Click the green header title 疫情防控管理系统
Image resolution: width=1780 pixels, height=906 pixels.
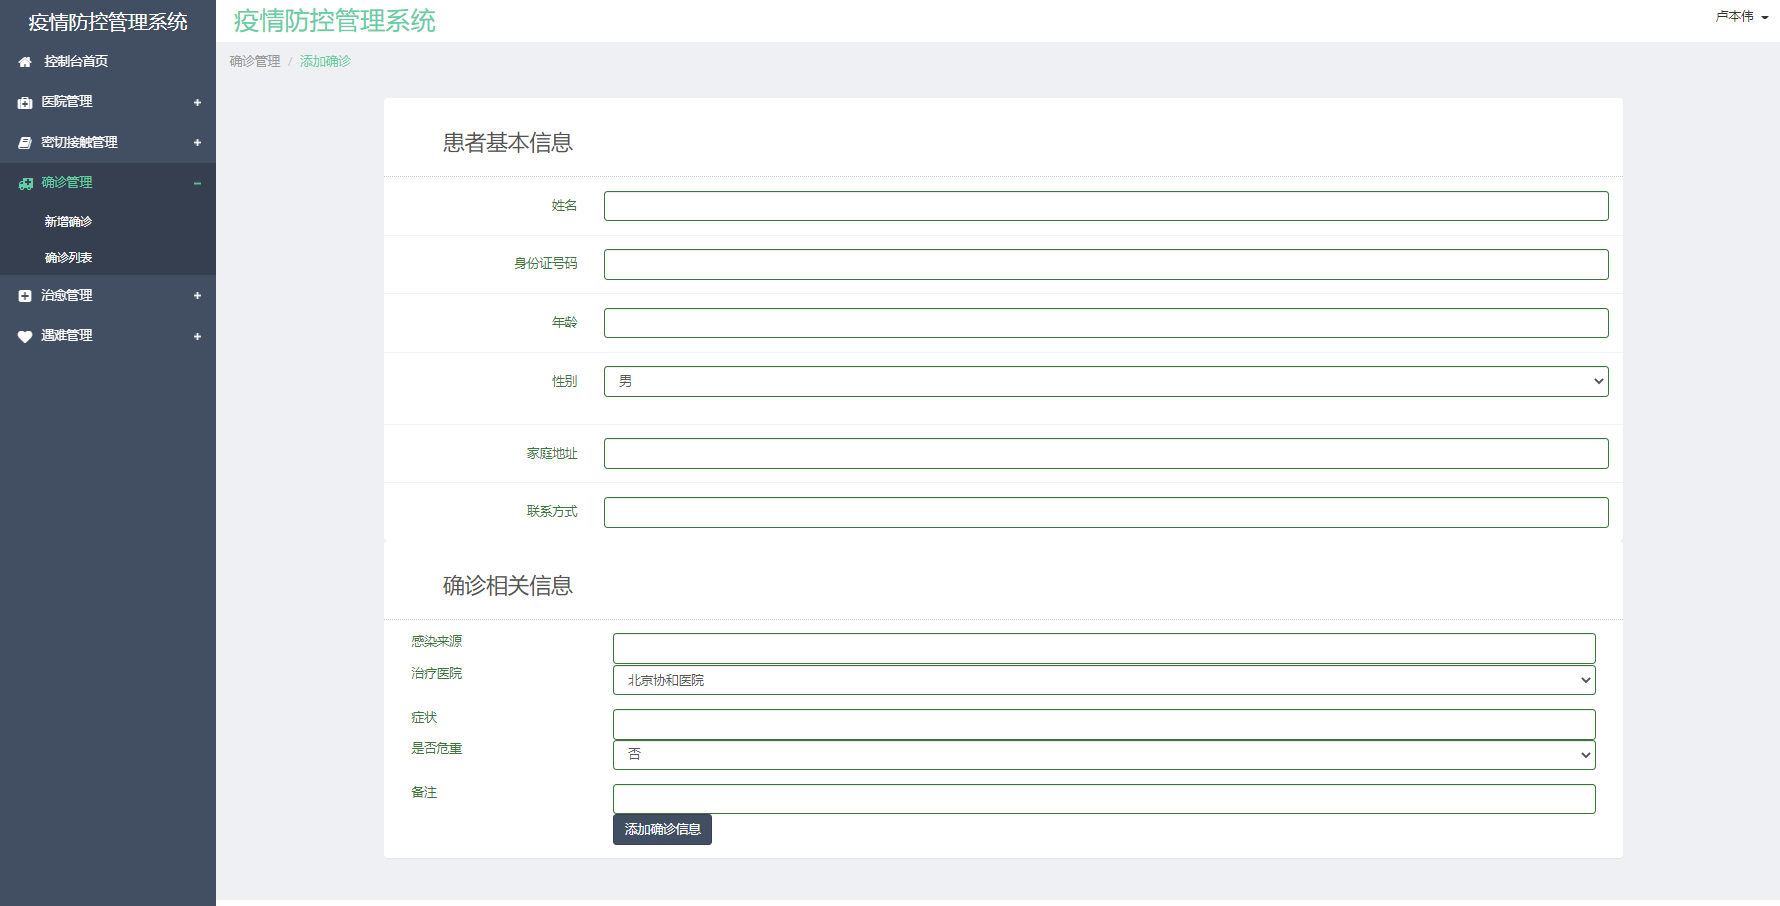(x=335, y=21)
